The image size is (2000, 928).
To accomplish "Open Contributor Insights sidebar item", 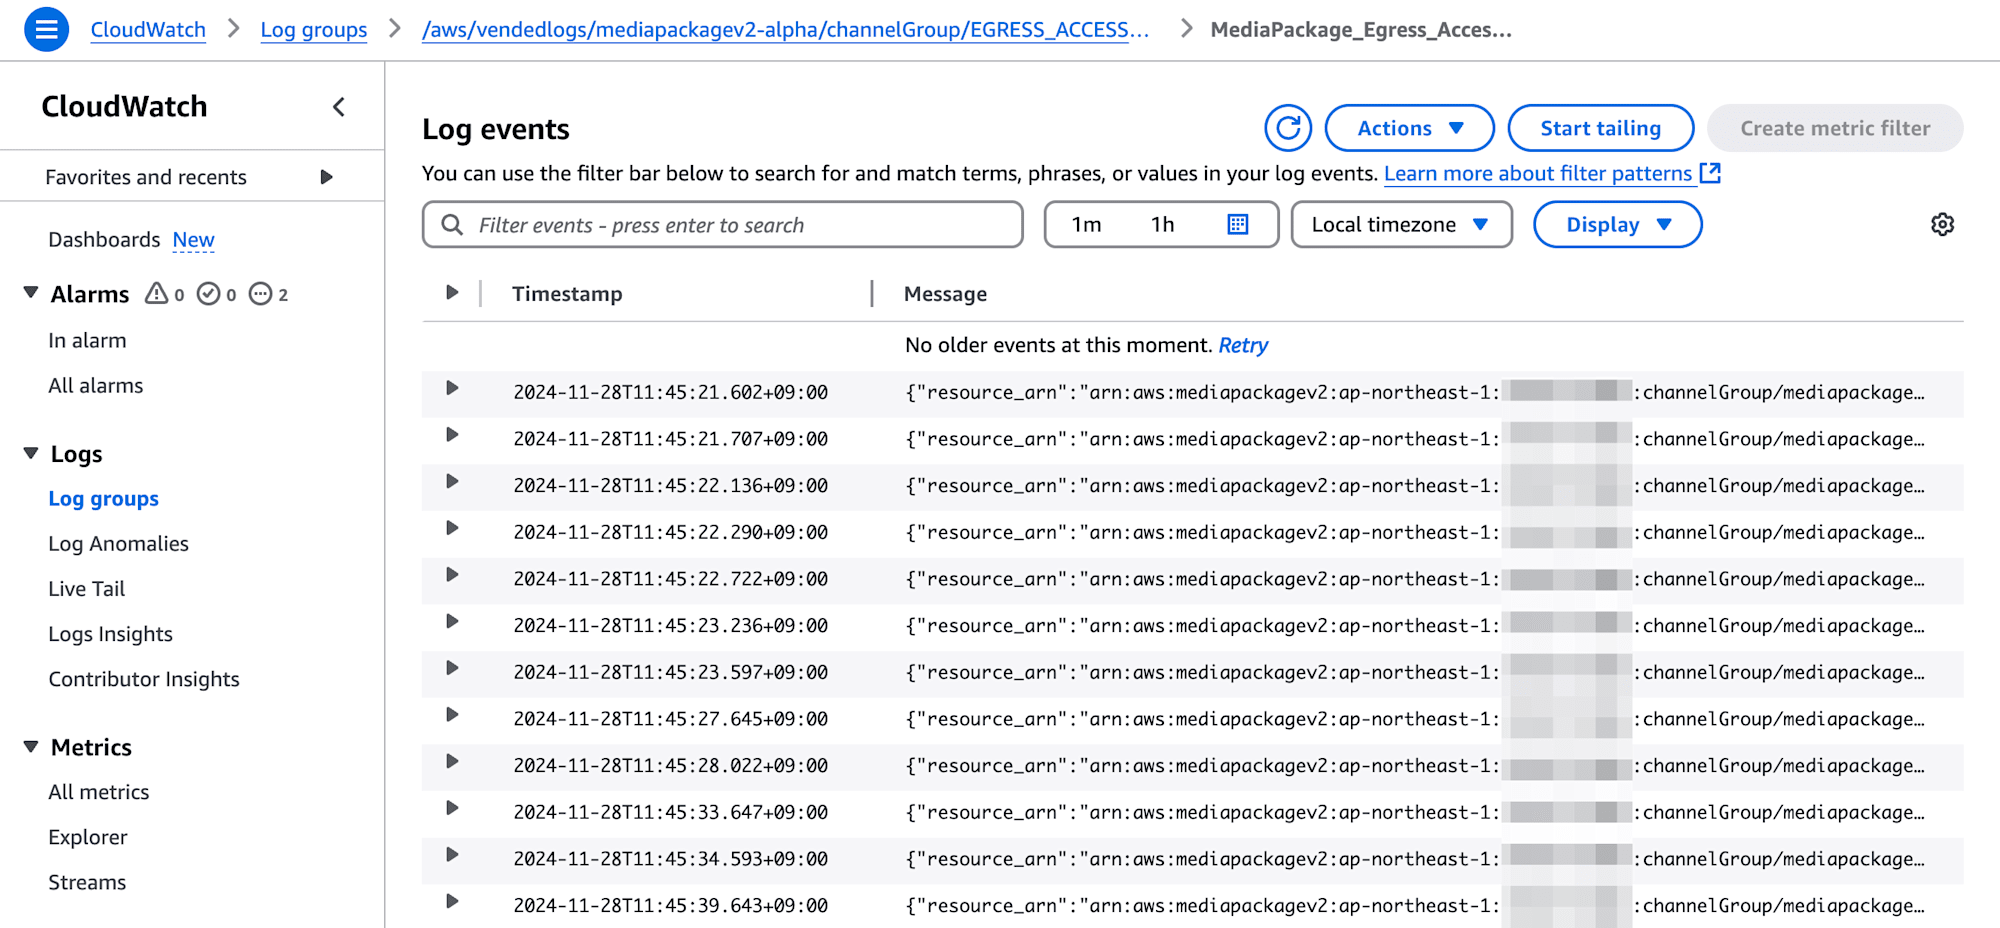I will (x=144, y=679).
